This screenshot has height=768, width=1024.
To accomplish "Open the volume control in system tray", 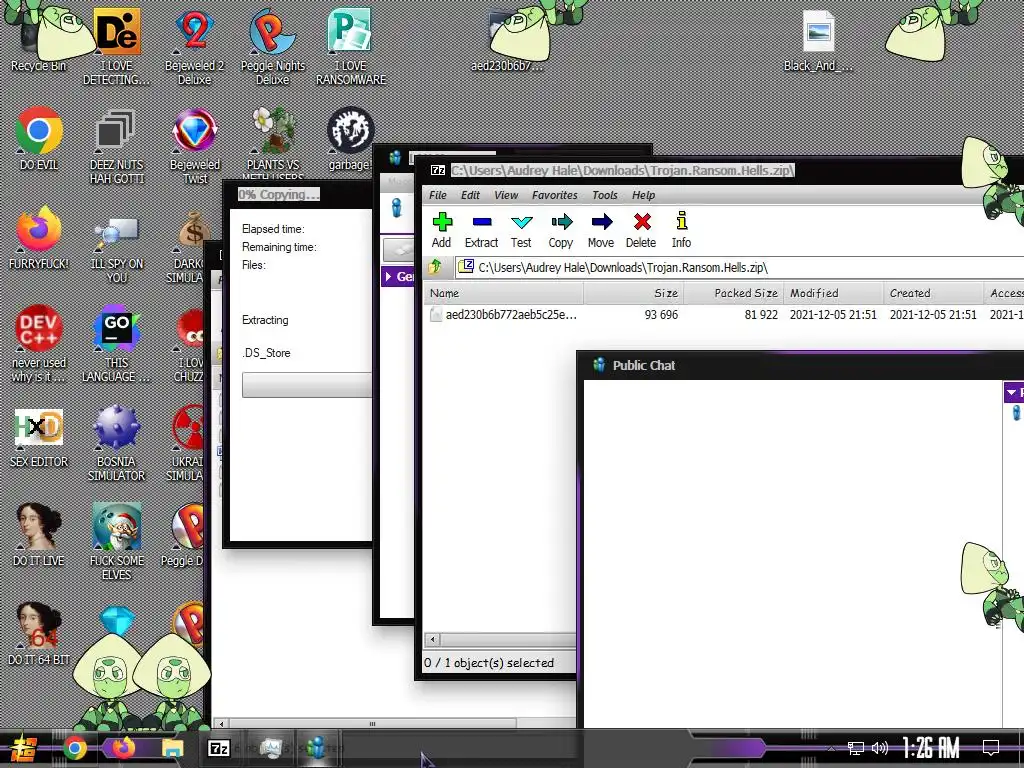I will click(x=880, y=748).
